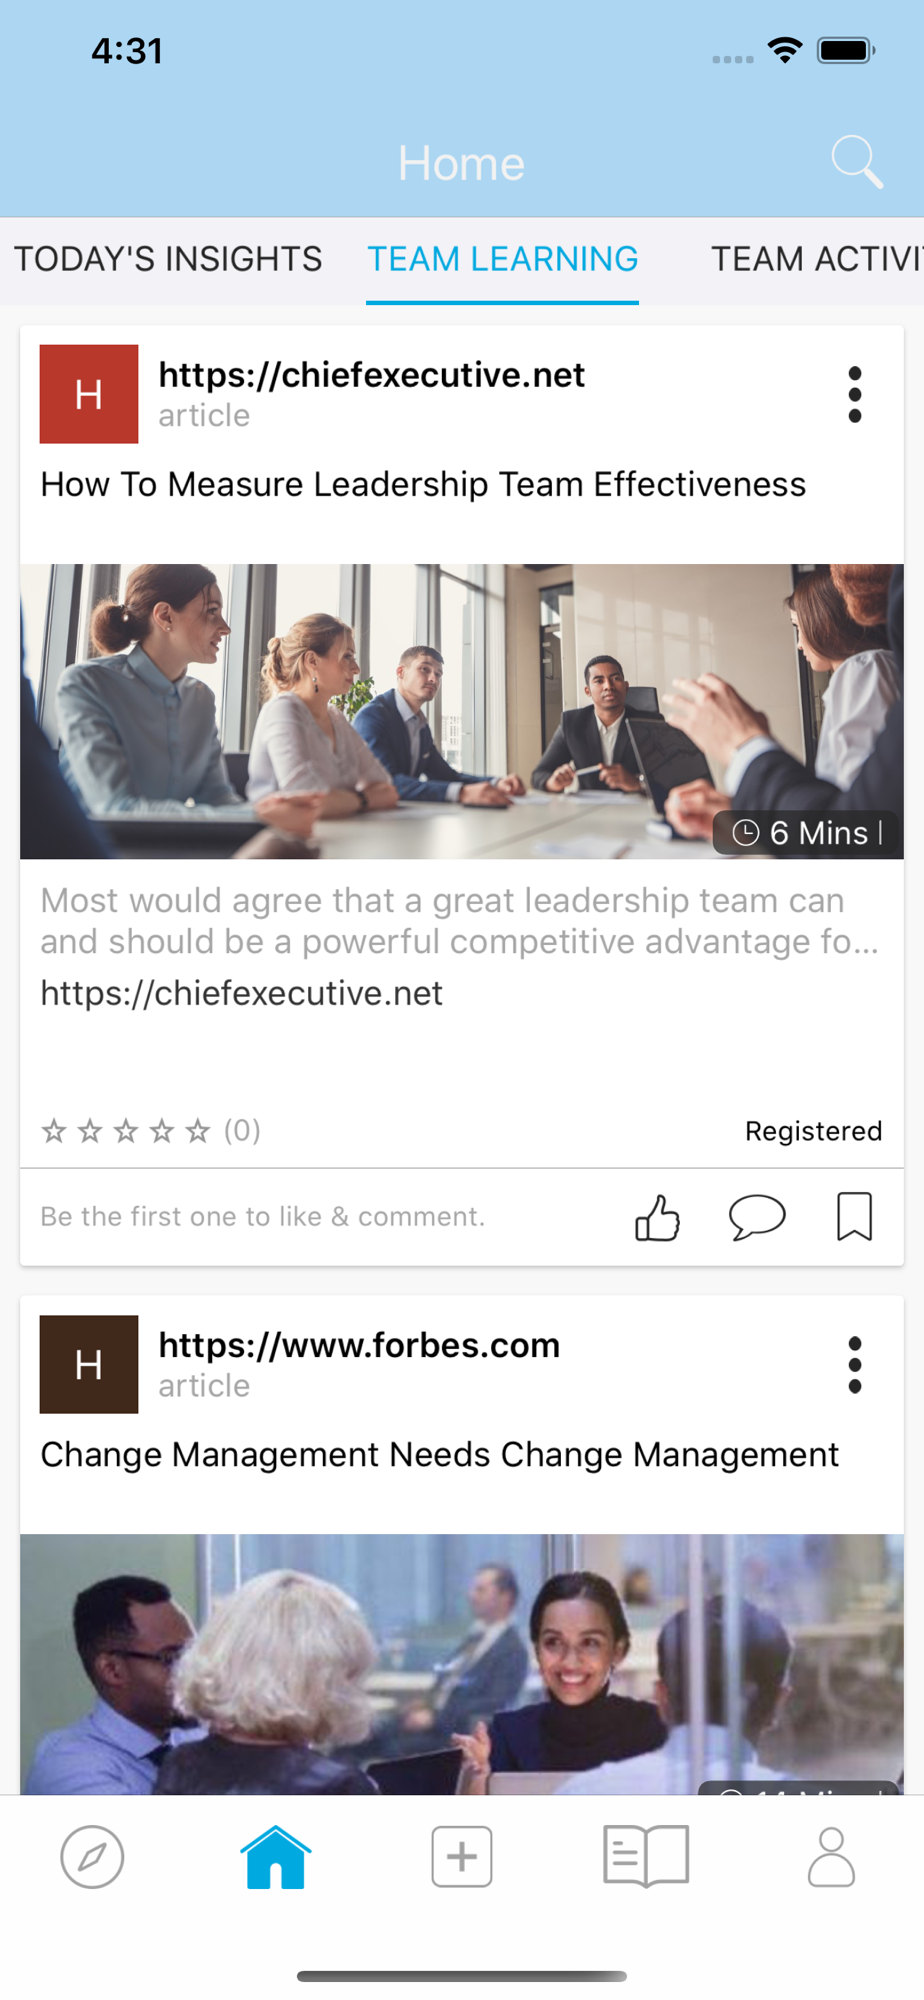Open the chiefexecutive.net link below the summary
This screenshot has height=2000, width=924.
click(x=241, y=993)
